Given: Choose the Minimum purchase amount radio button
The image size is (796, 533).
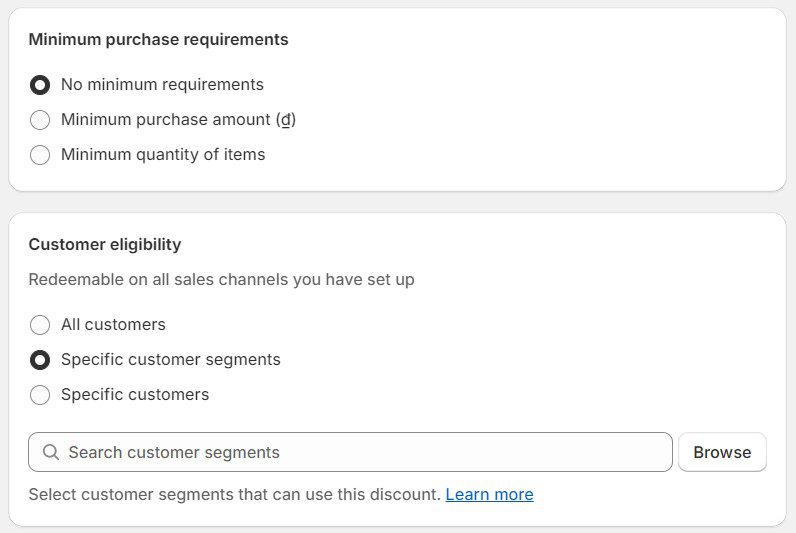Looking at the screenshot, I should 40,120.
